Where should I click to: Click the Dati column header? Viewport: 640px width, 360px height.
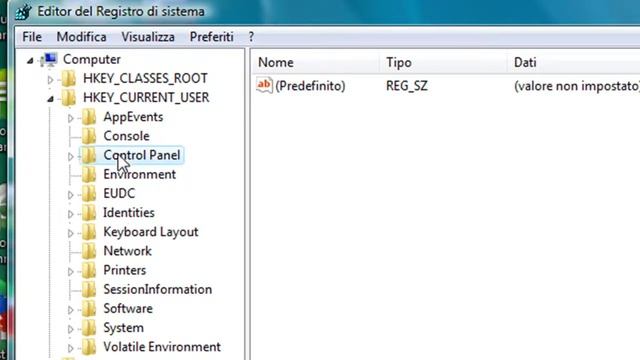pos(574,62)
